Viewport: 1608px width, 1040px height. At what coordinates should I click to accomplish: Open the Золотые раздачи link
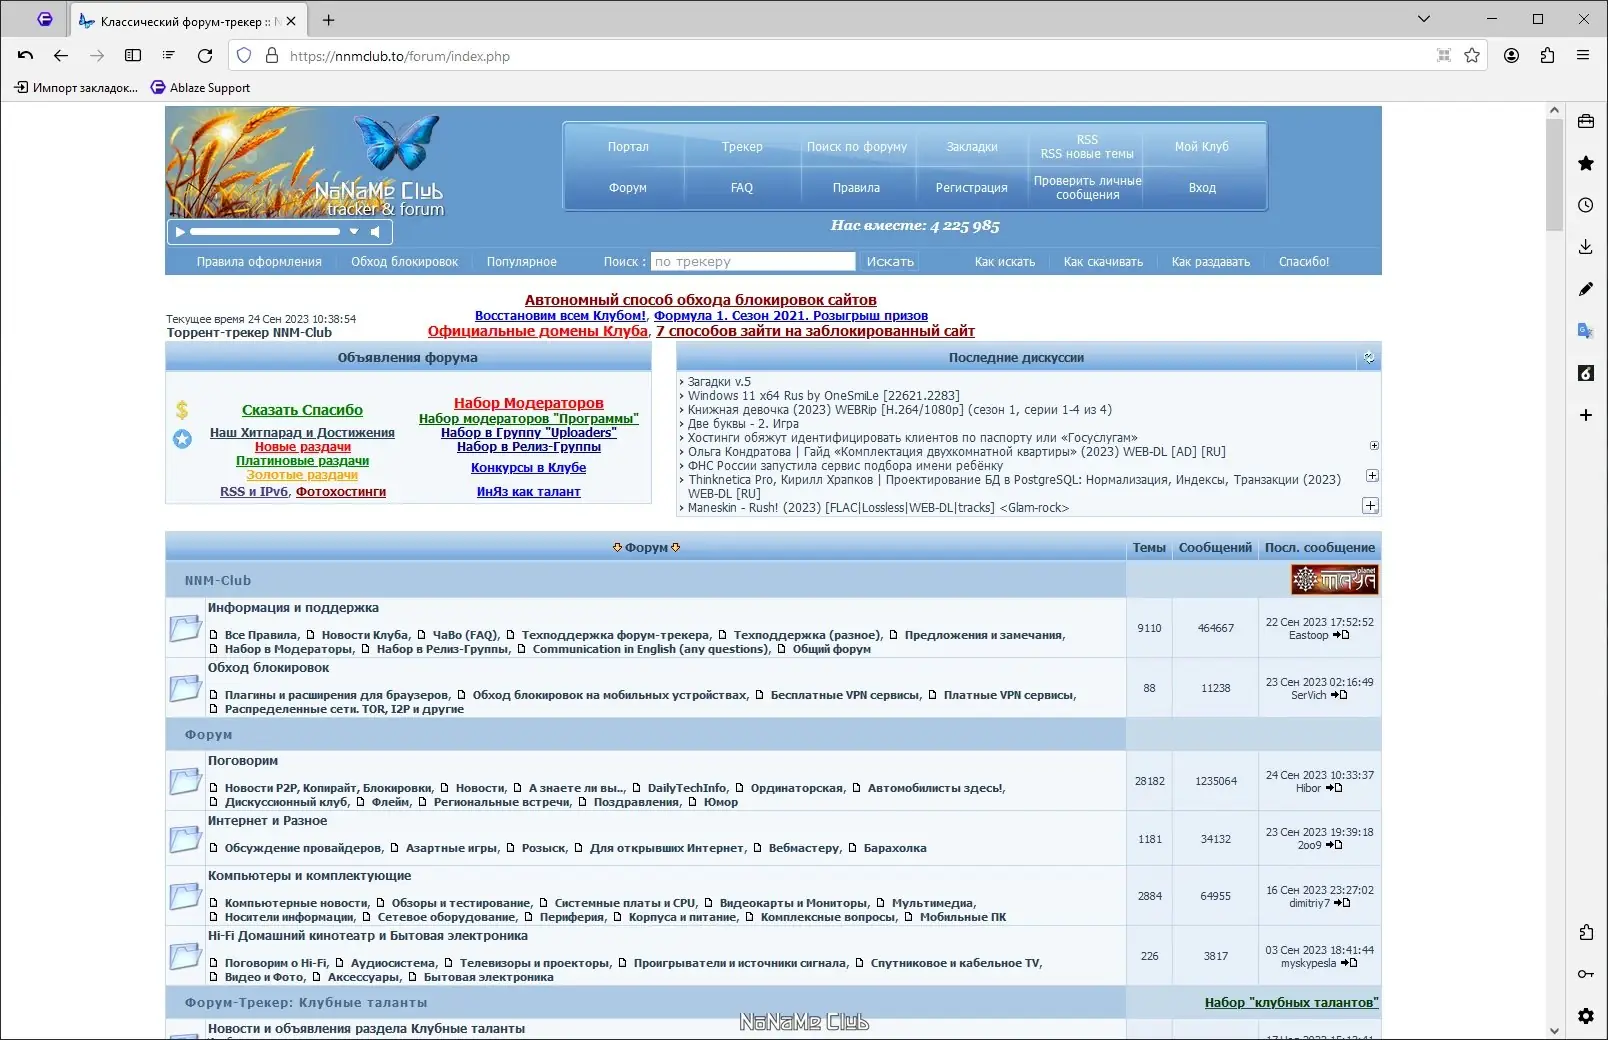pos(302,475)
